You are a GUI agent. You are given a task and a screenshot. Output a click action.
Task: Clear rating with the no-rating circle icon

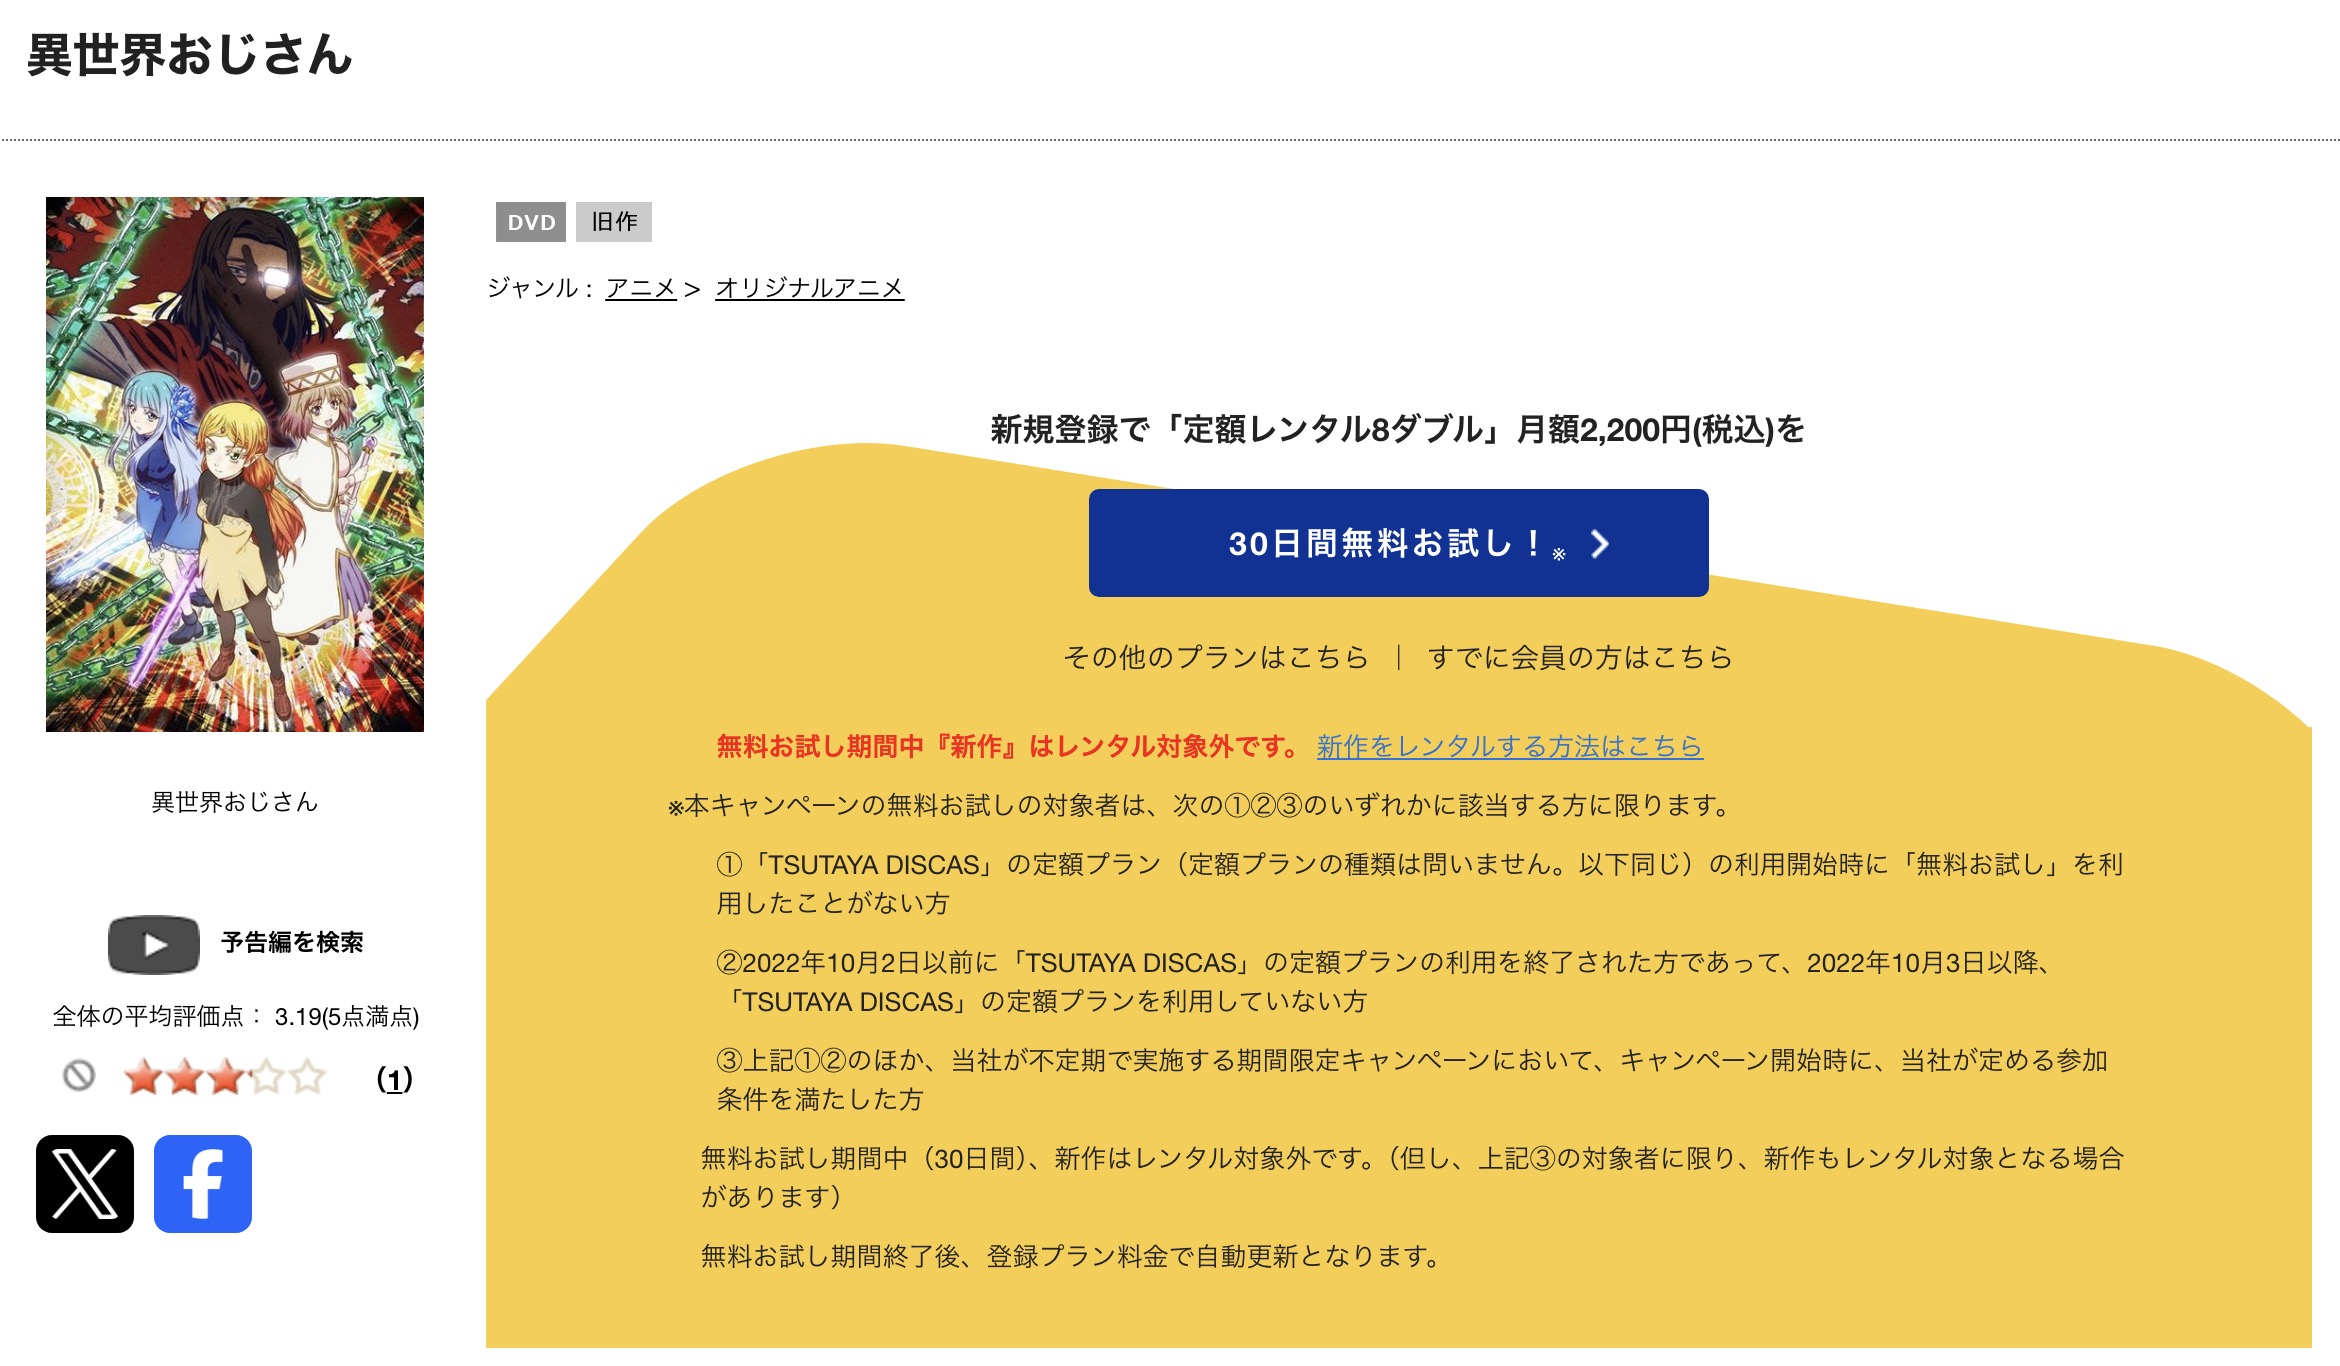point(79,1076)
